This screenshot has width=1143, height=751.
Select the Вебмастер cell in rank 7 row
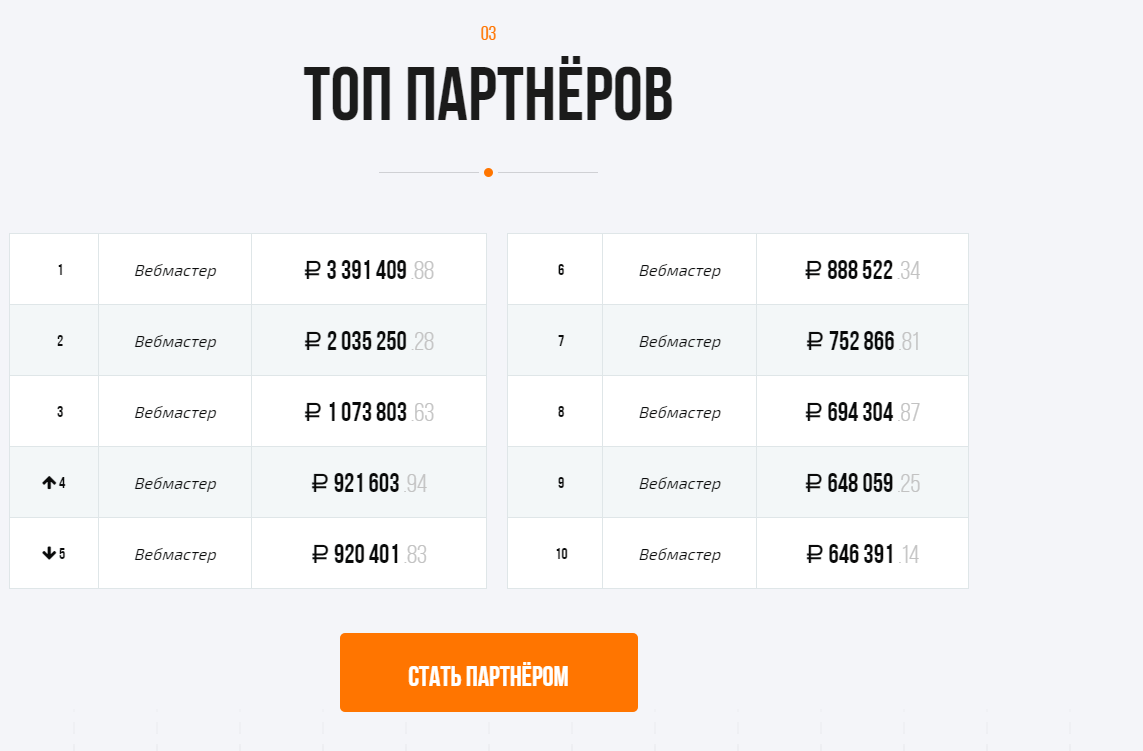[679, 340]
